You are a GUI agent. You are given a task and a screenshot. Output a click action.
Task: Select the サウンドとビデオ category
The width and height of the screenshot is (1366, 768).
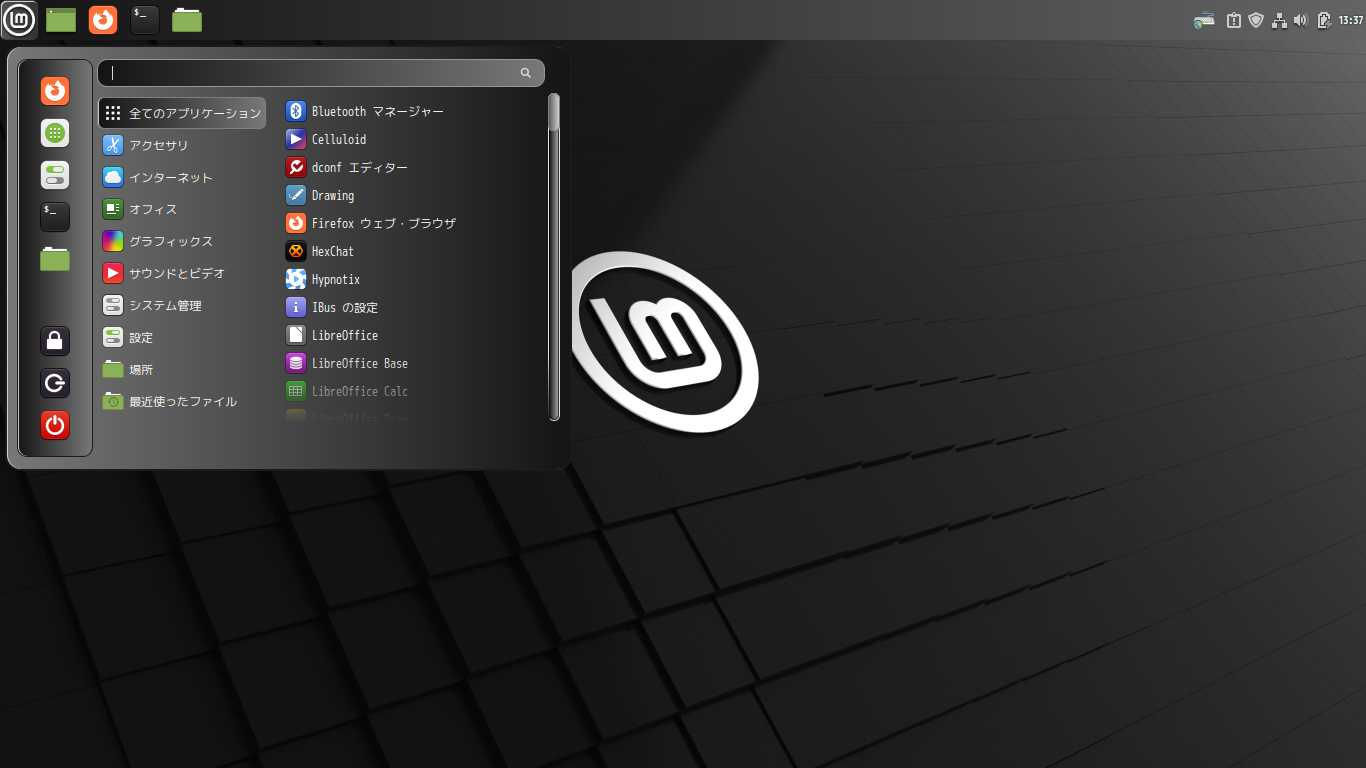click(x=182, y=273)
